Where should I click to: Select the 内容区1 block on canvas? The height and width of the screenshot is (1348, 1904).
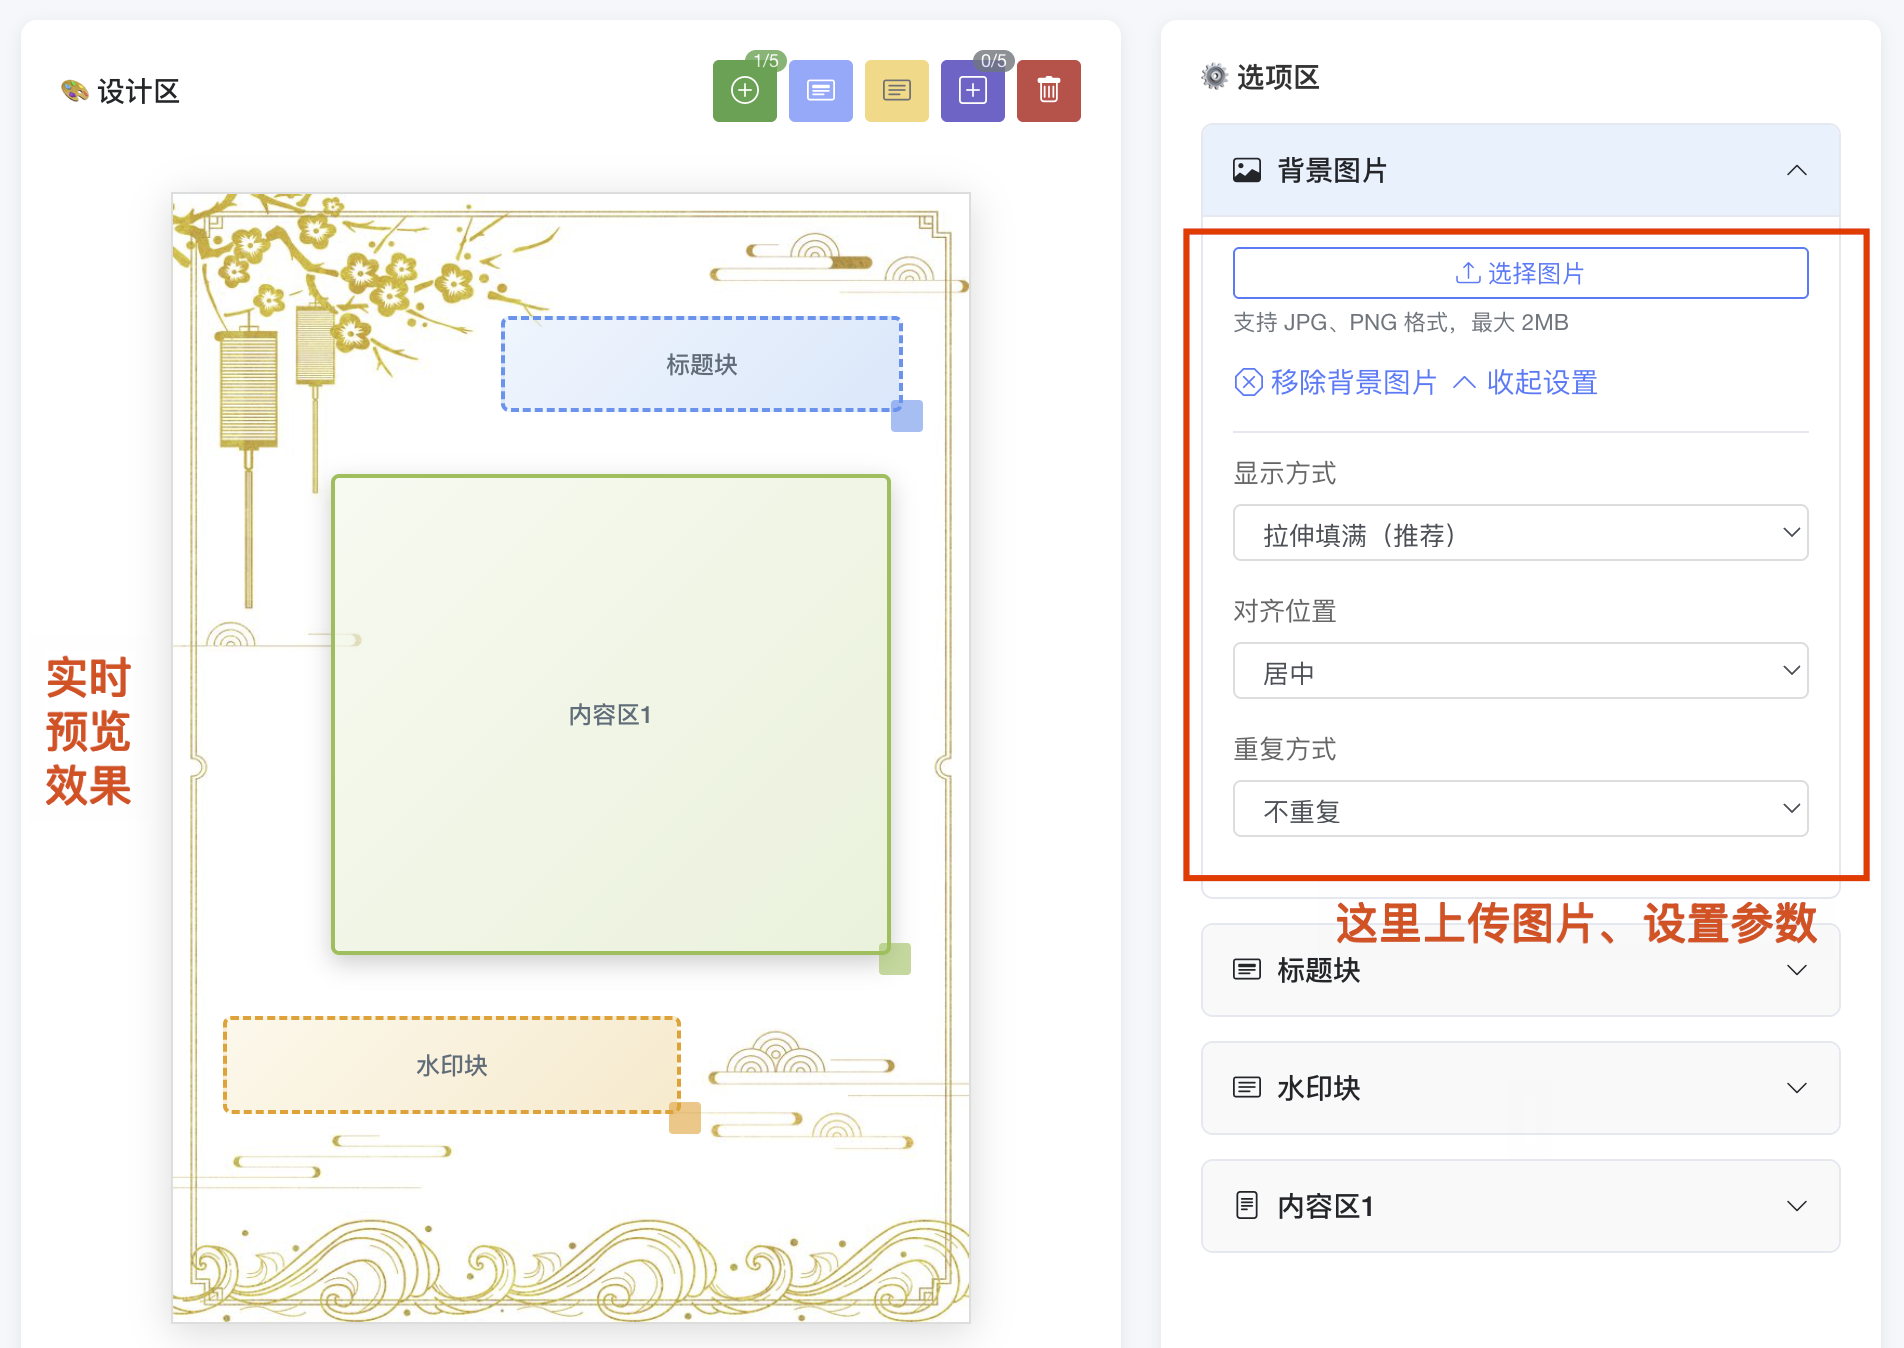tap(610, 714)
